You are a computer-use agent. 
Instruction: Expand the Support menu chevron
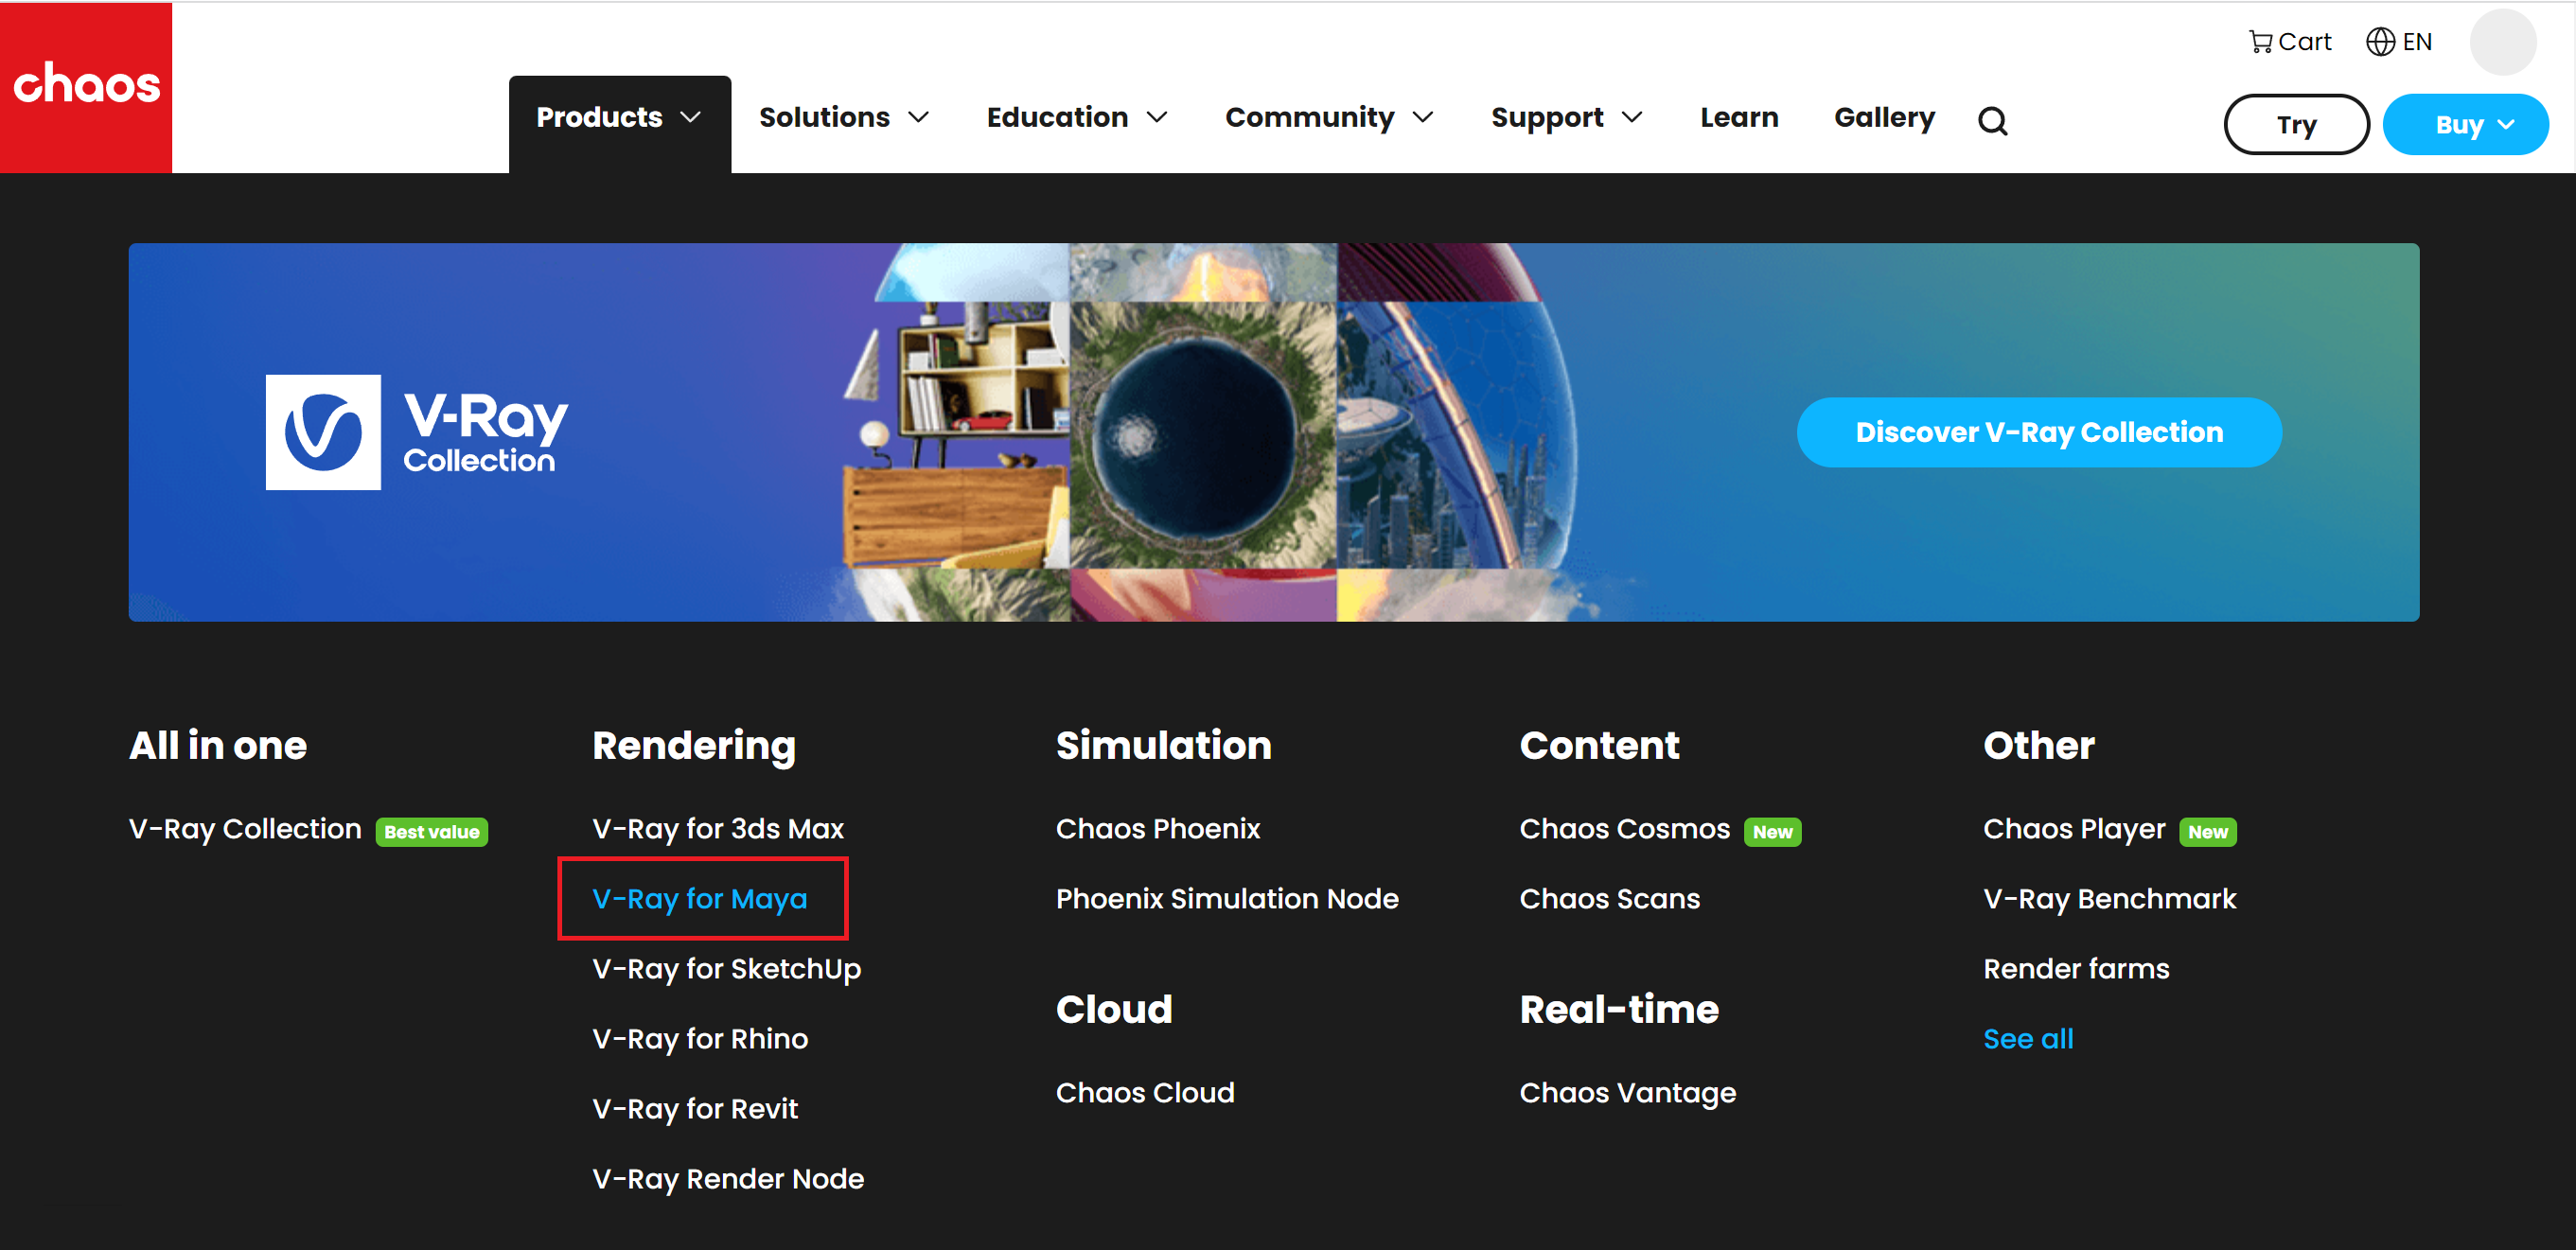pyautogui.click(x=1632, y=117)
